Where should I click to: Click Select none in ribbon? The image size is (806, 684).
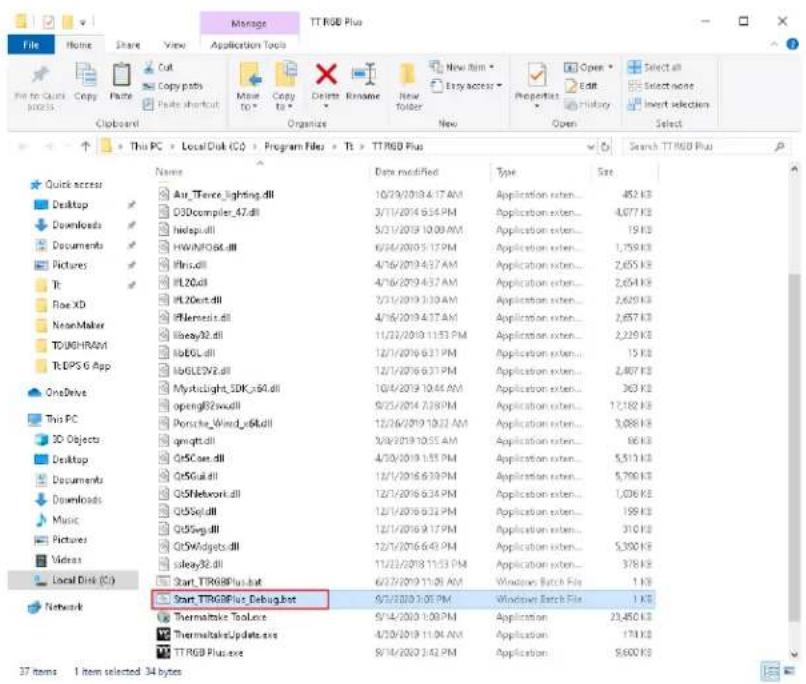661,86
